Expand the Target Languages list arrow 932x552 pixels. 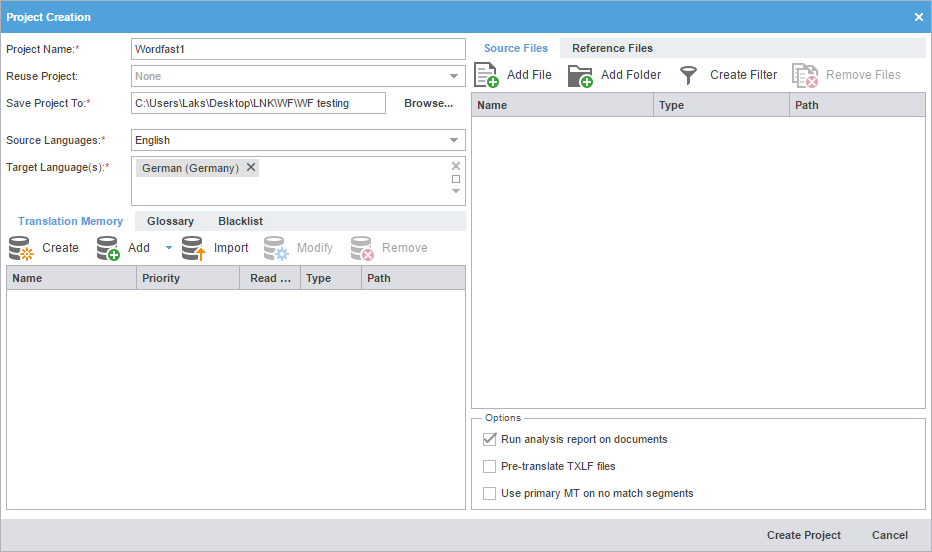456,191
